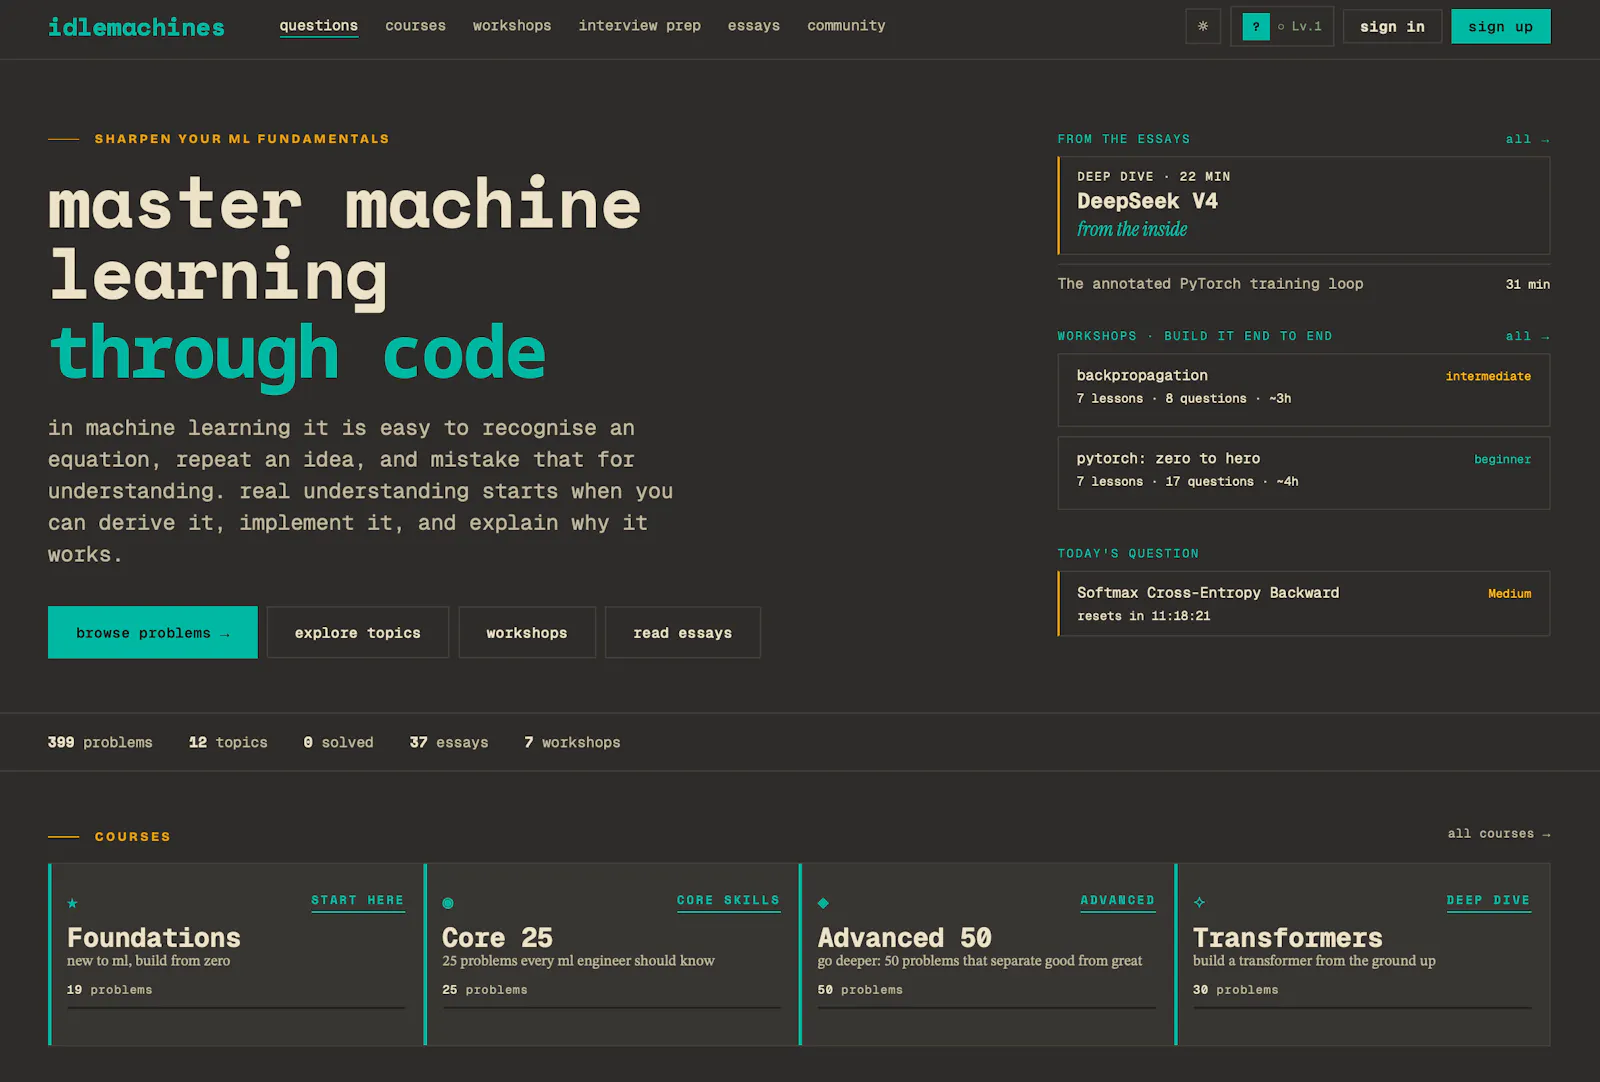Screen dimensions: 1600x1082
Task: Click the Lv.1 level indicator
Action: [x=1300, y=27]
